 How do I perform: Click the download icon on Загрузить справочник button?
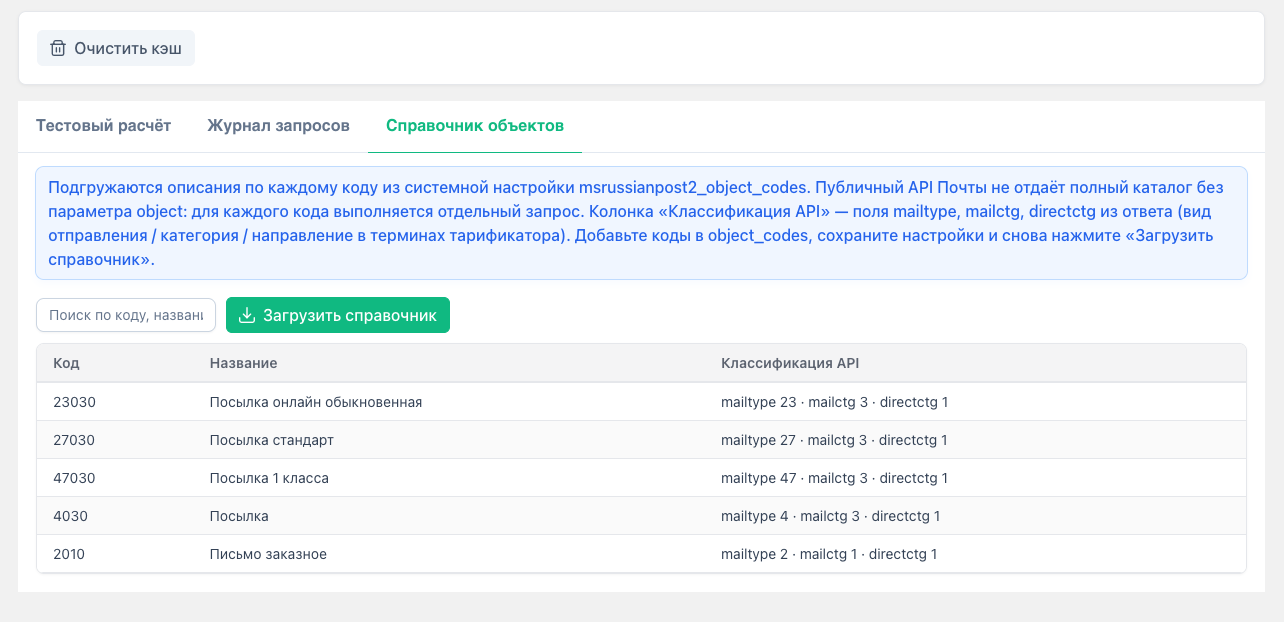246,314
